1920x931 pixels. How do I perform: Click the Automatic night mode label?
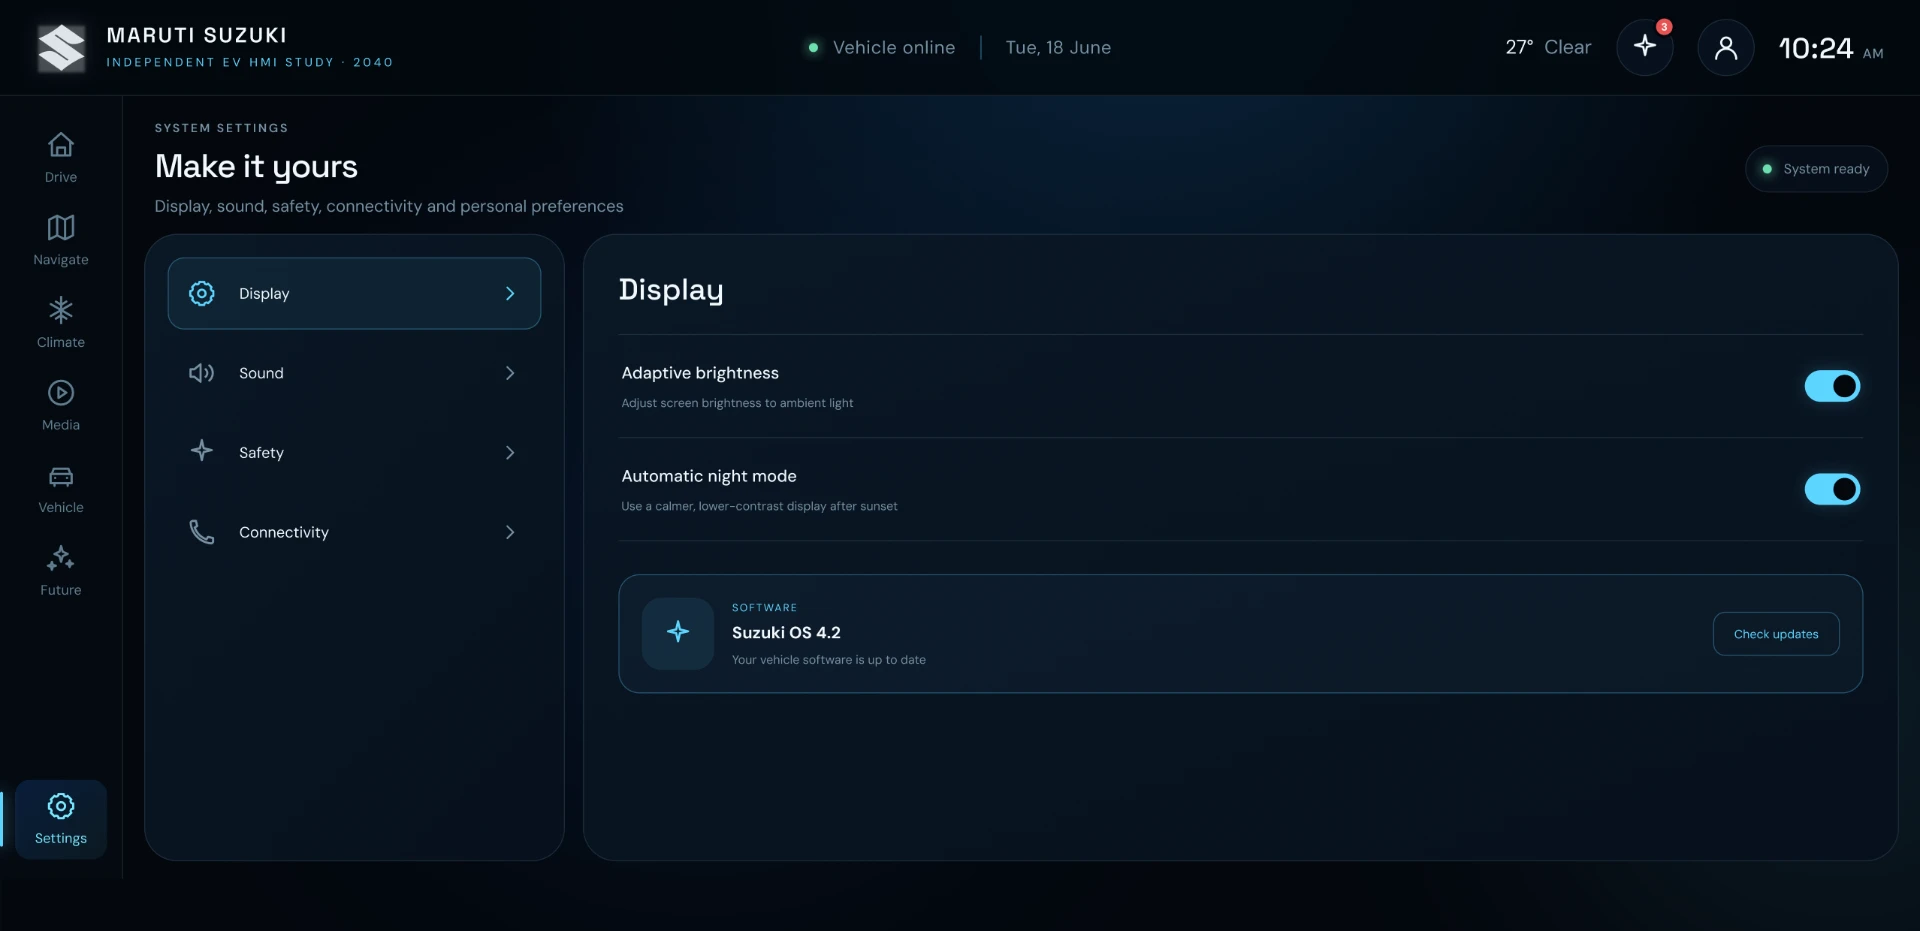tap(709, 476)
